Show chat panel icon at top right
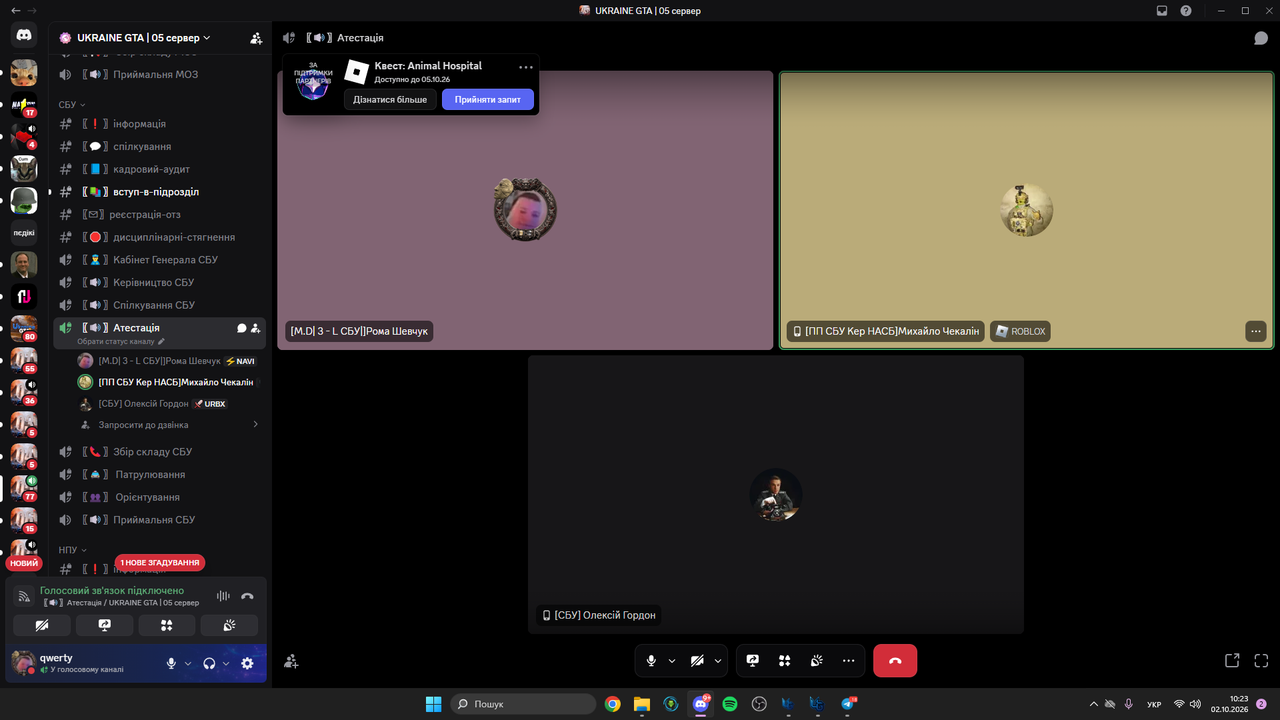Screen dimensions: 1280x720 (x=1261, y=38)
